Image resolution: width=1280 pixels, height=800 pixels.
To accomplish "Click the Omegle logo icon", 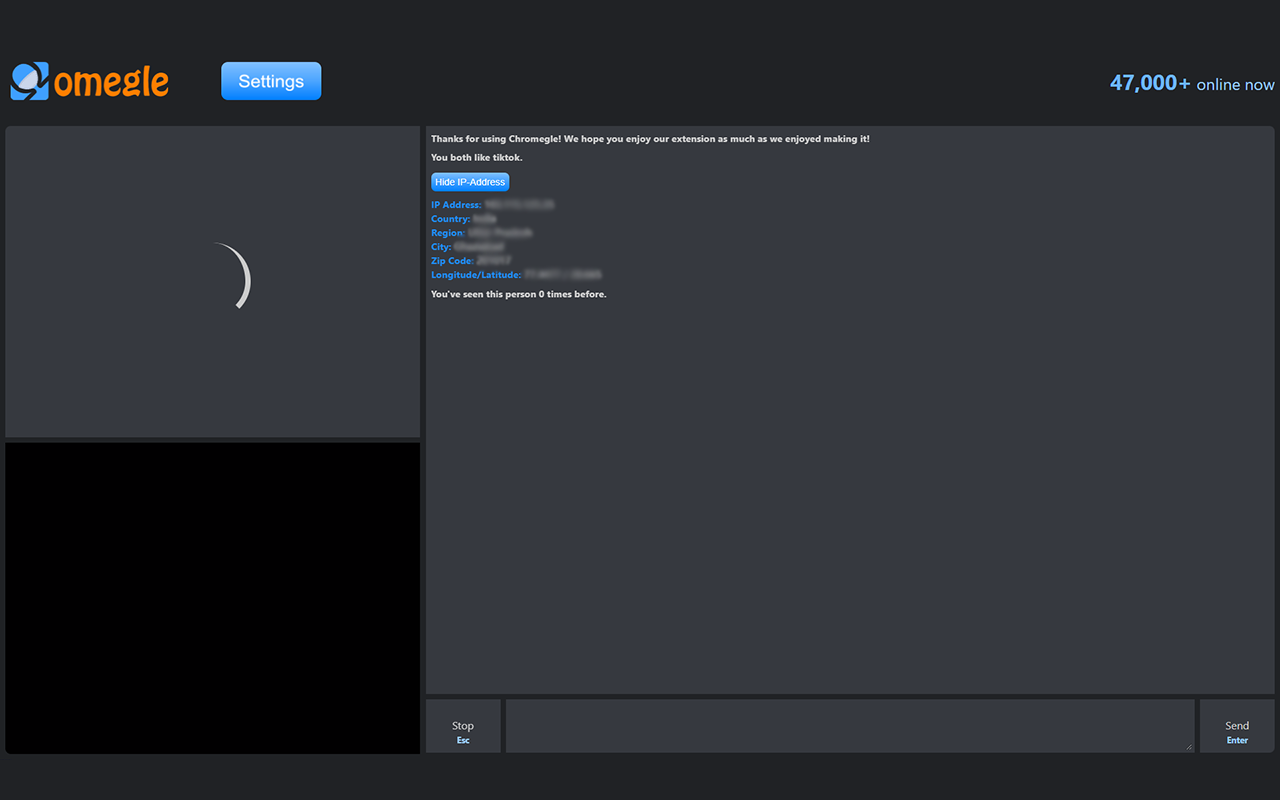I will tap(29, 82).
